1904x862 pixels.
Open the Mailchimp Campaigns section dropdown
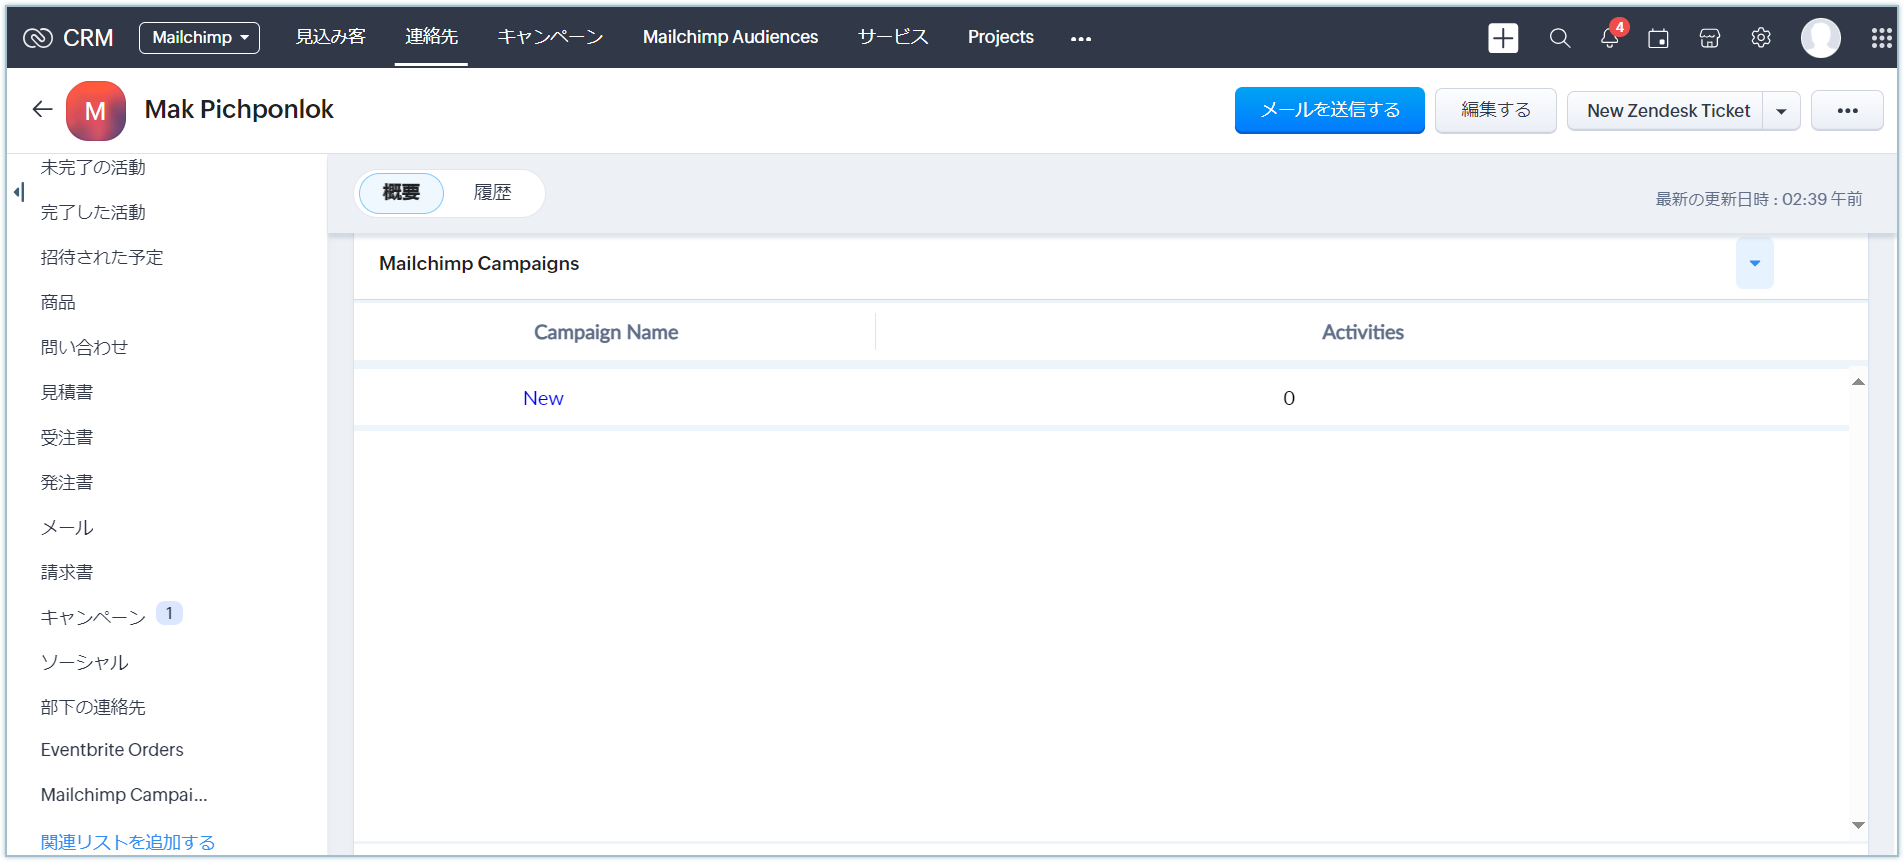(1754, 263)
